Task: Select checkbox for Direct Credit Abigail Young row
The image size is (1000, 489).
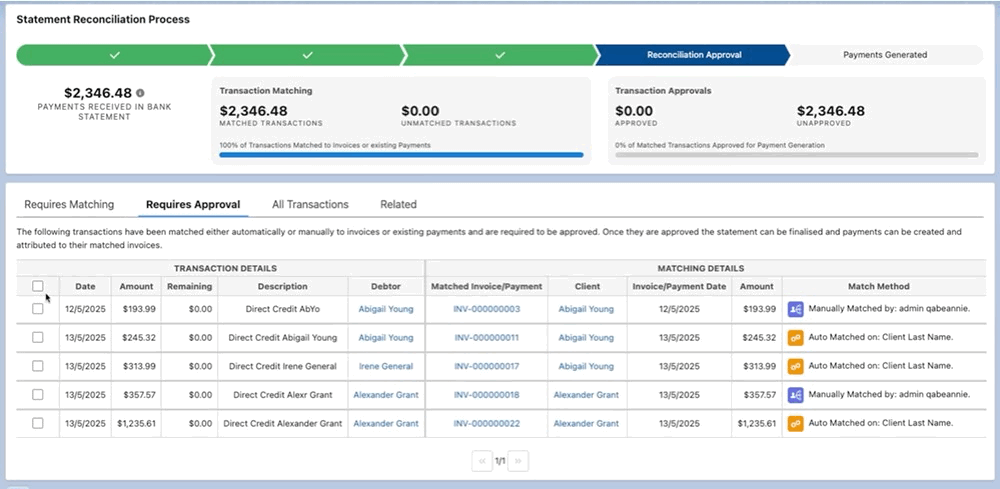Action: click(x=38, y=337)
